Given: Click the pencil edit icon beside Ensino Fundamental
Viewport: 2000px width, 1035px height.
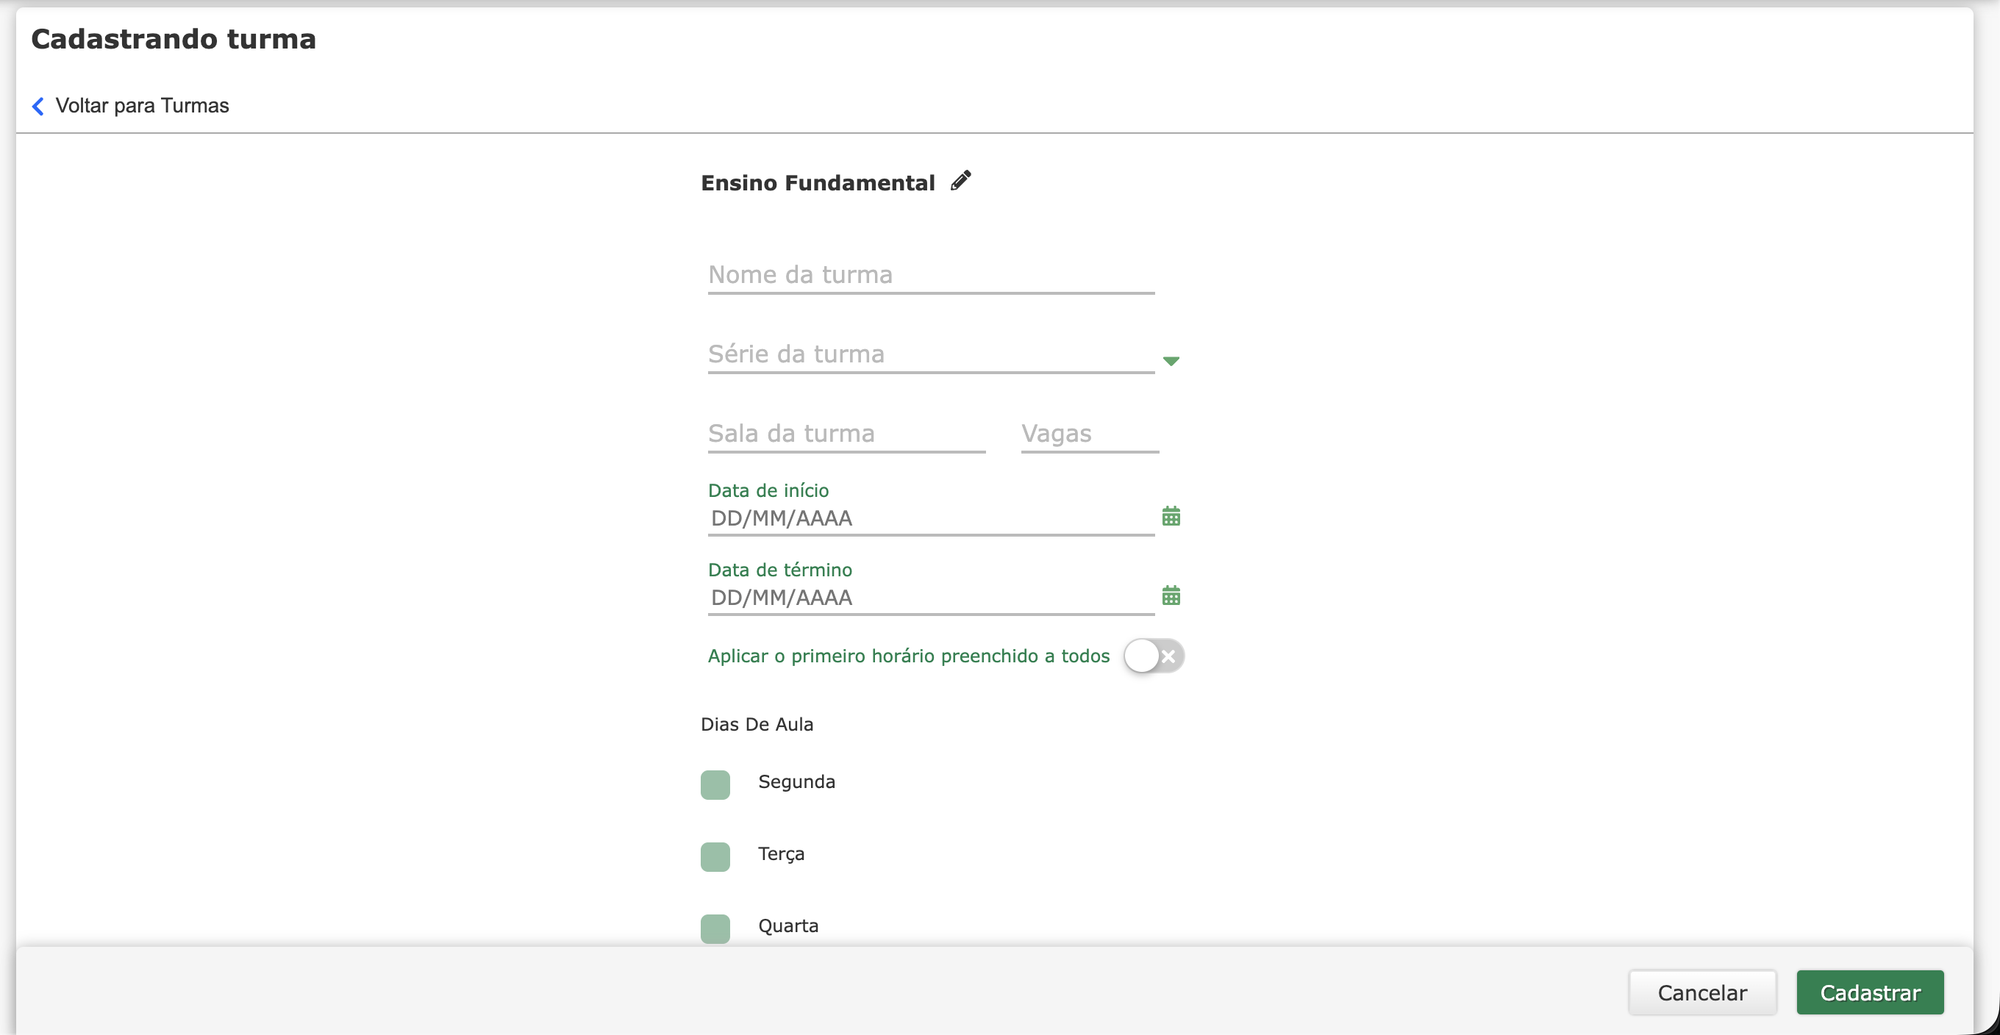Looking at the screenshot, I should (961, 181).
